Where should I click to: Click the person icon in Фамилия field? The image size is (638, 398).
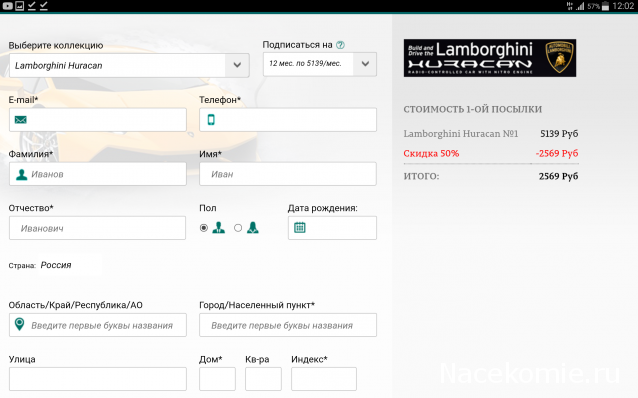pyautogui.click(x=21, y=175)
